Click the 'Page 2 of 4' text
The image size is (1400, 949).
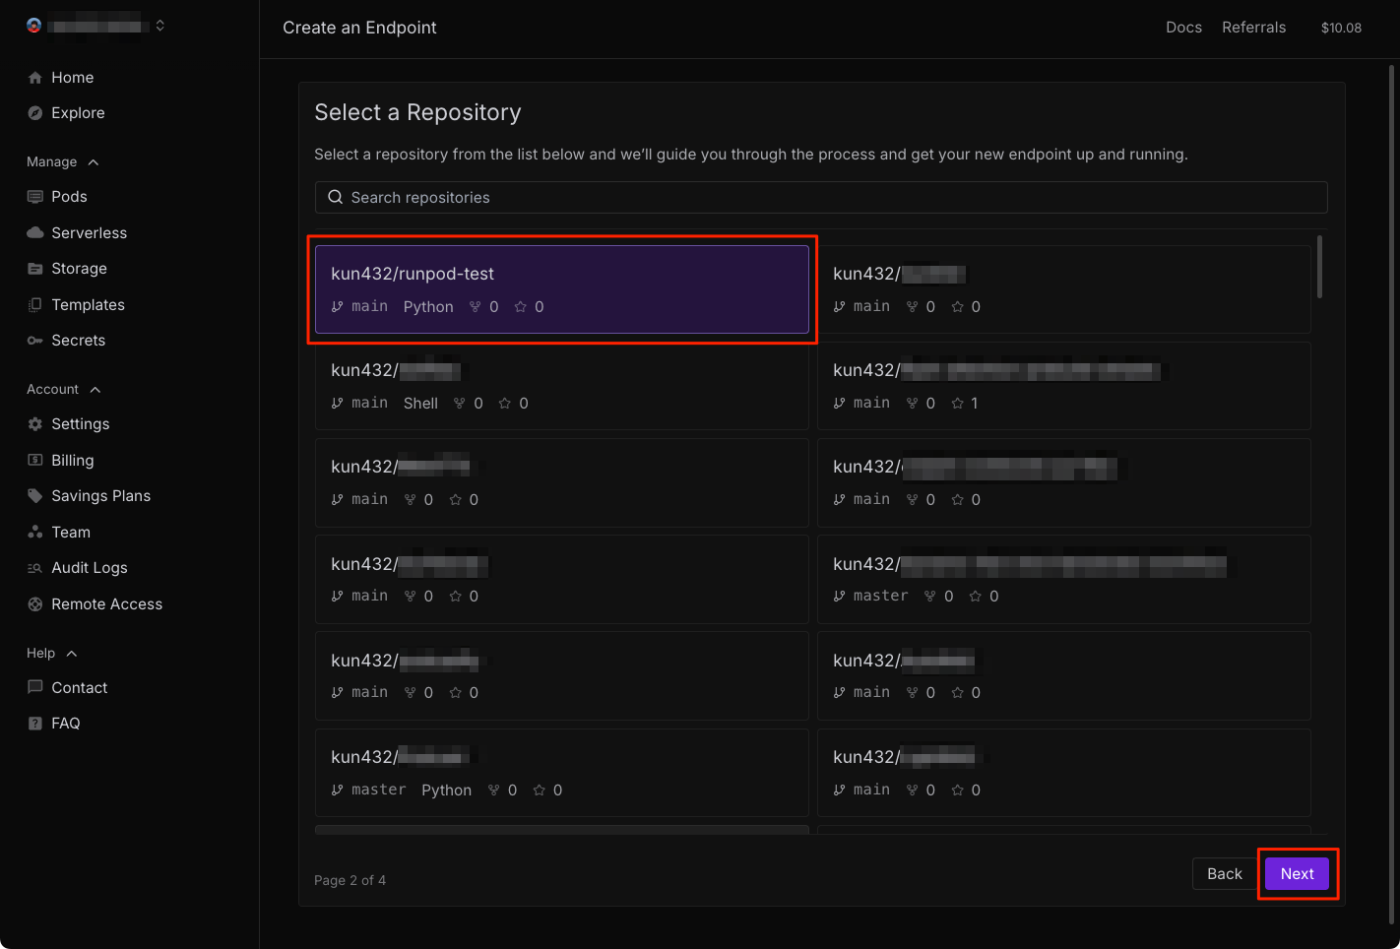coord(350,881)
